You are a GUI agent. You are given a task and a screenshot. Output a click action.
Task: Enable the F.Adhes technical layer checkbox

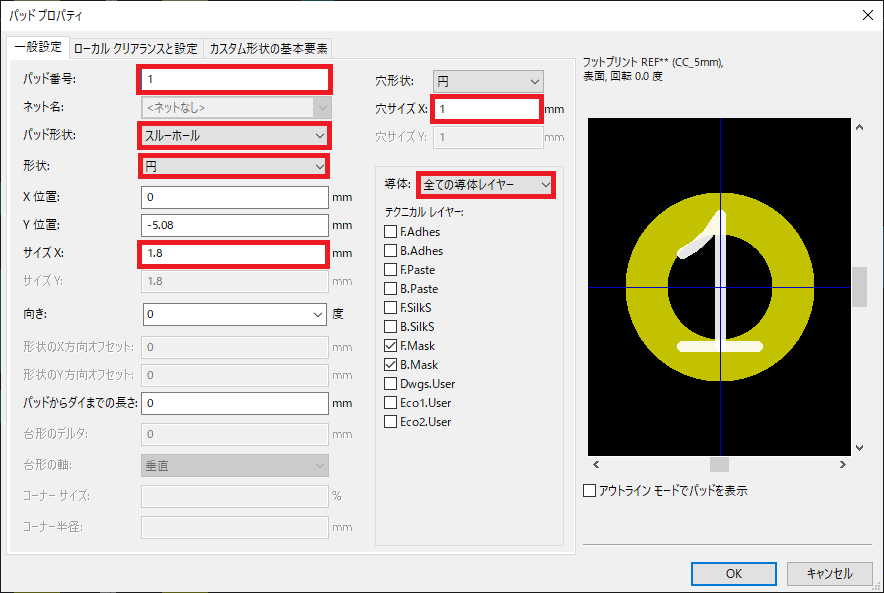[x=391, y=232]
